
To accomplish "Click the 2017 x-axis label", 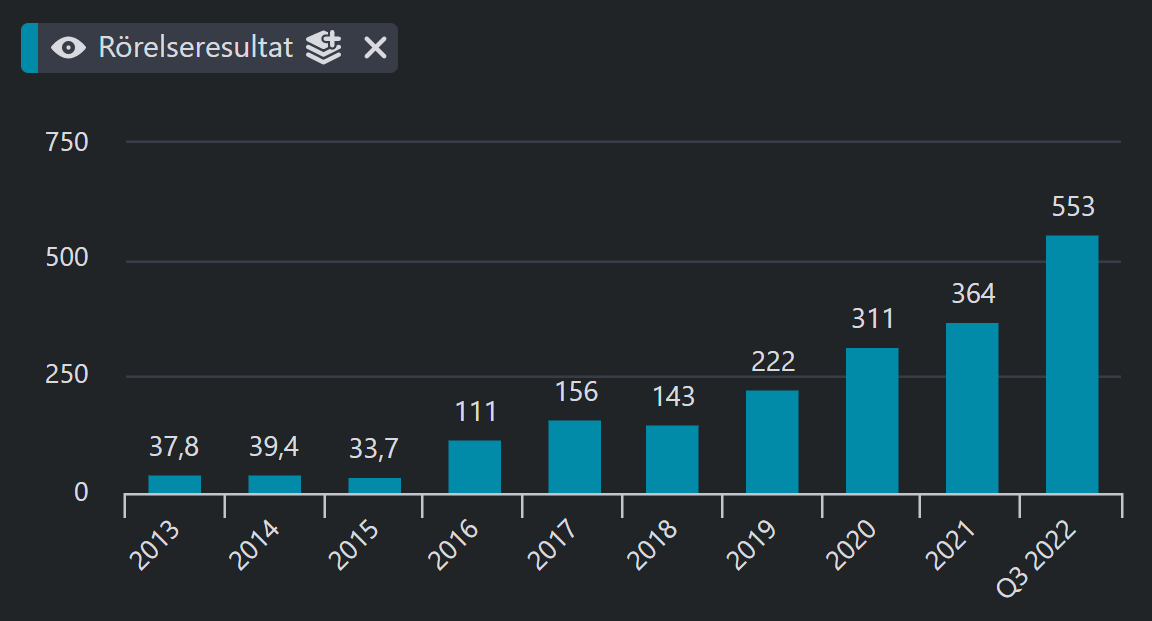I will 552,545.
